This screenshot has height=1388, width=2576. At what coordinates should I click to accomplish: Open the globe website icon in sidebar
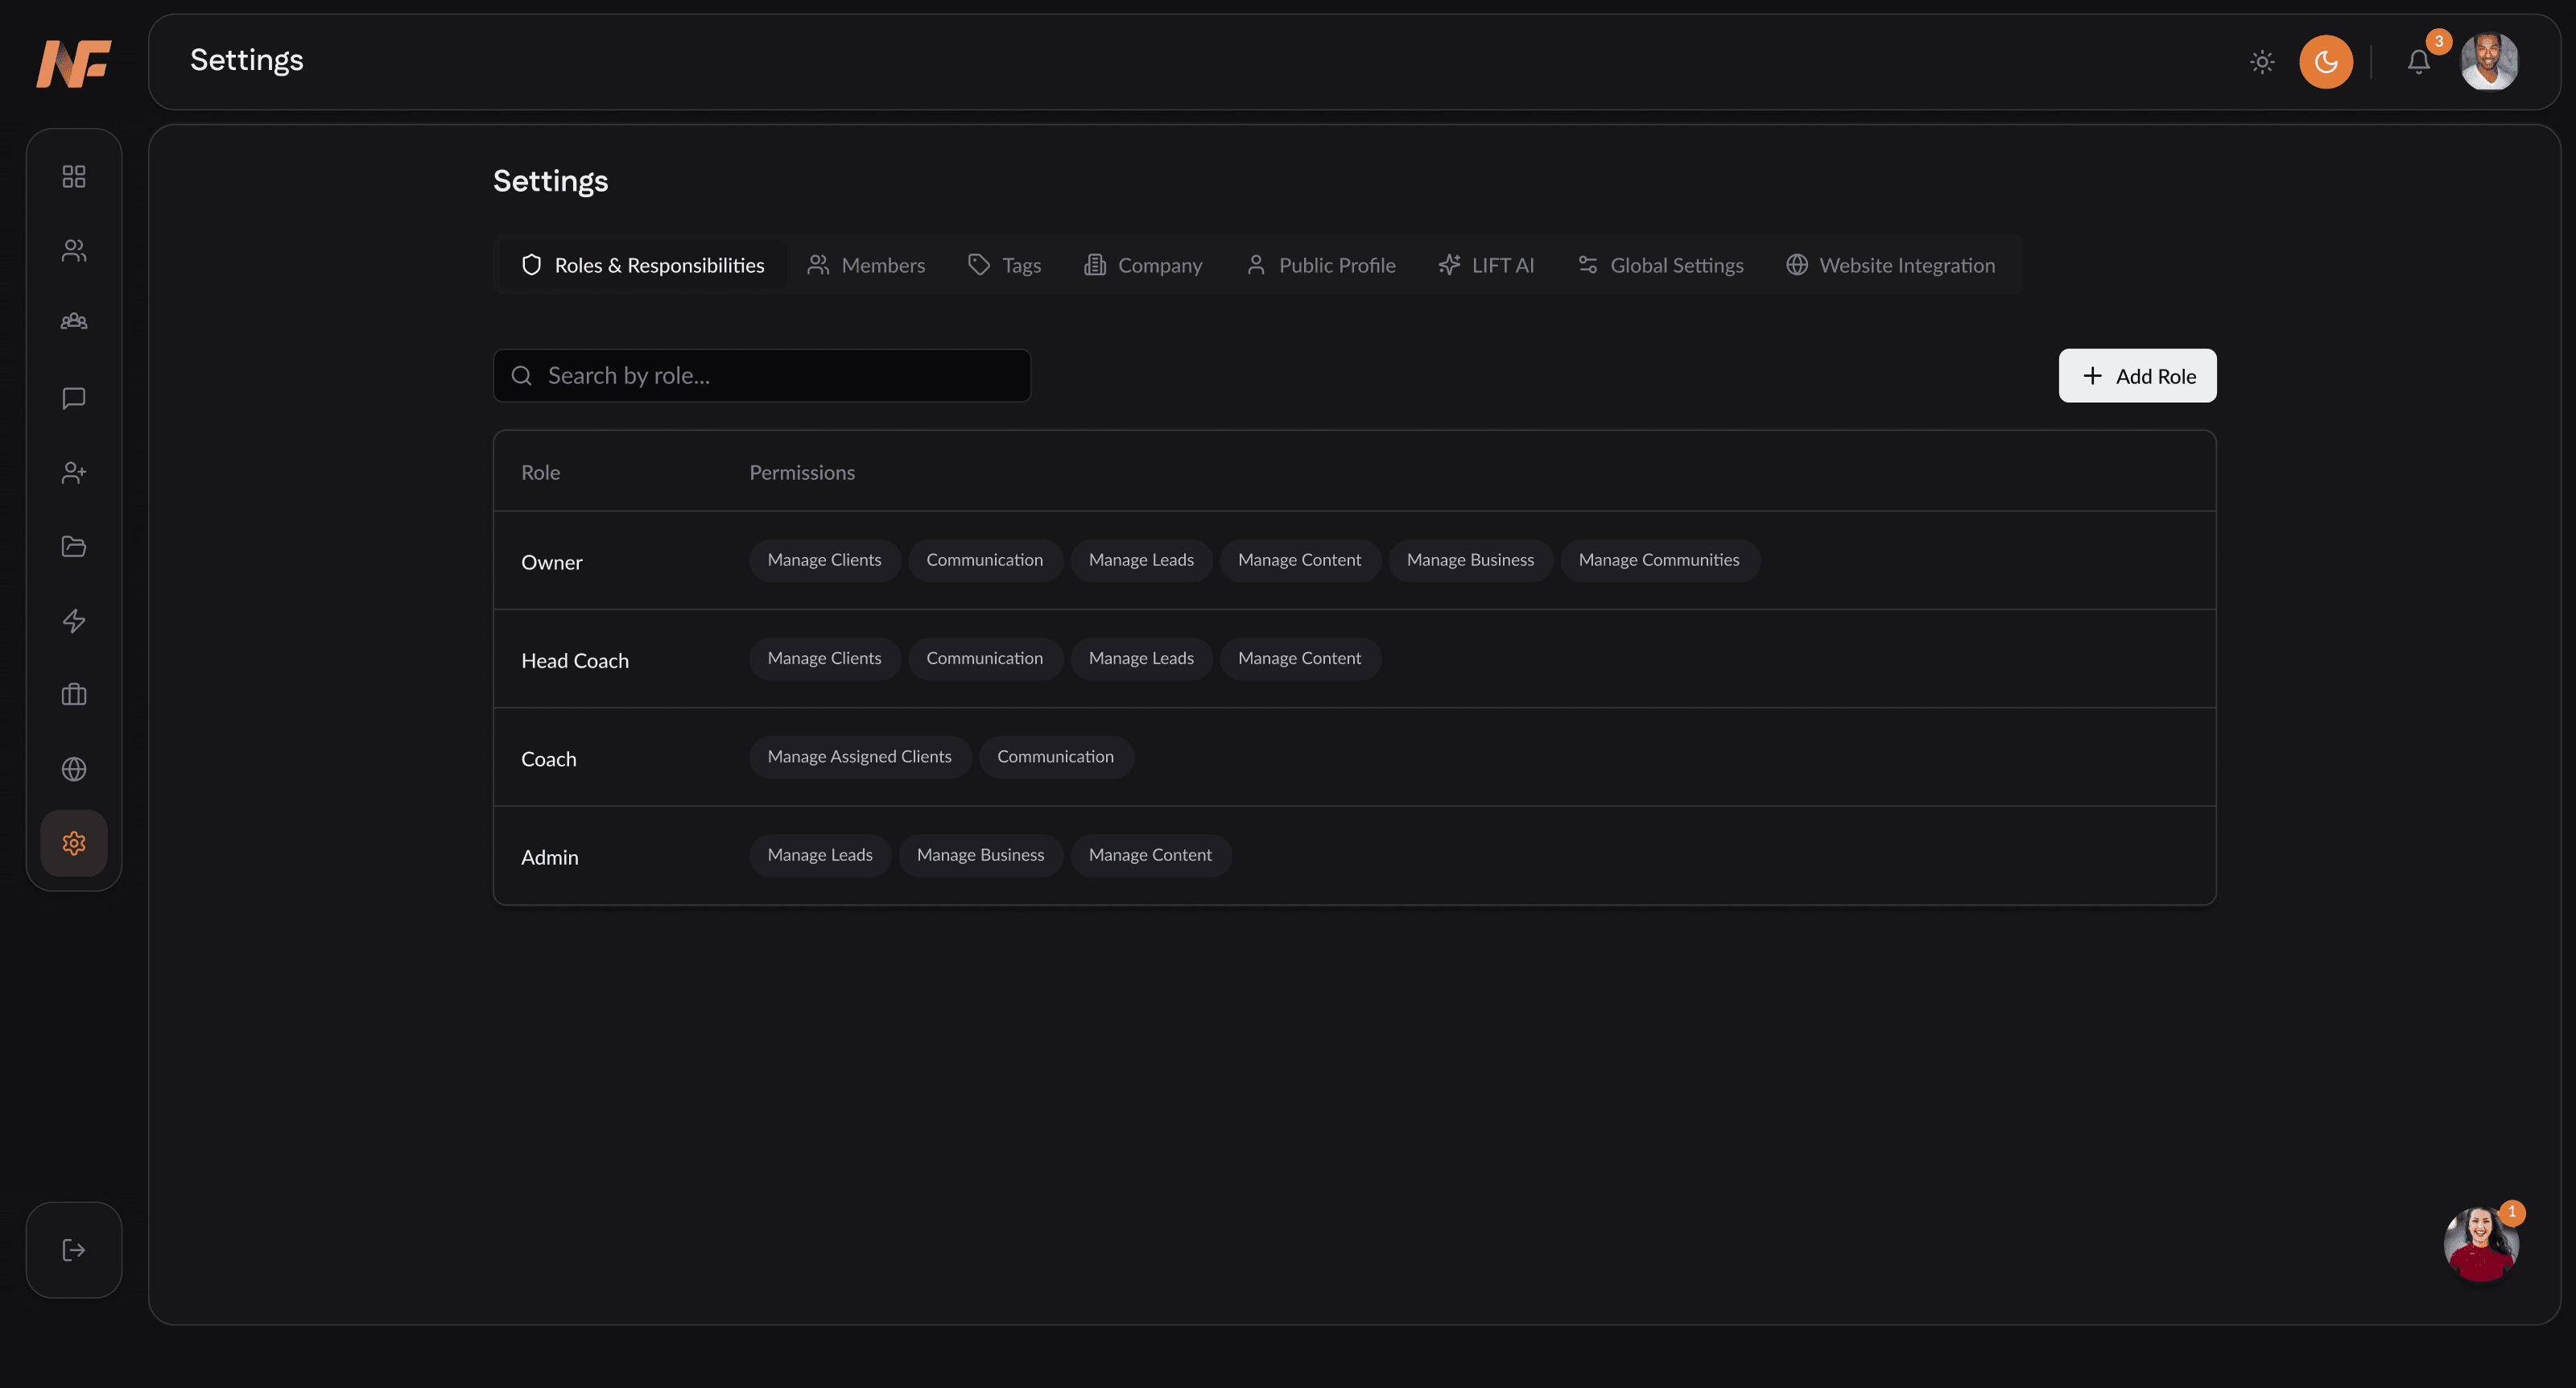tap(74, 769)
